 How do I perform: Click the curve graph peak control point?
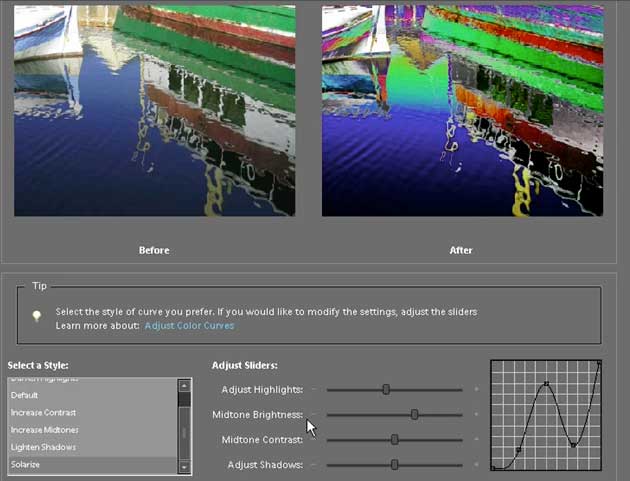546,384
